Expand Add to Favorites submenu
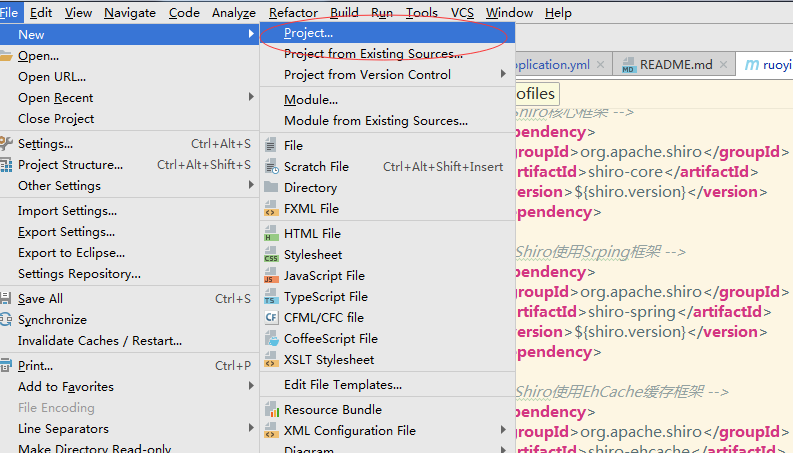The width and height of the screenshot is (793, 453). 251,386
